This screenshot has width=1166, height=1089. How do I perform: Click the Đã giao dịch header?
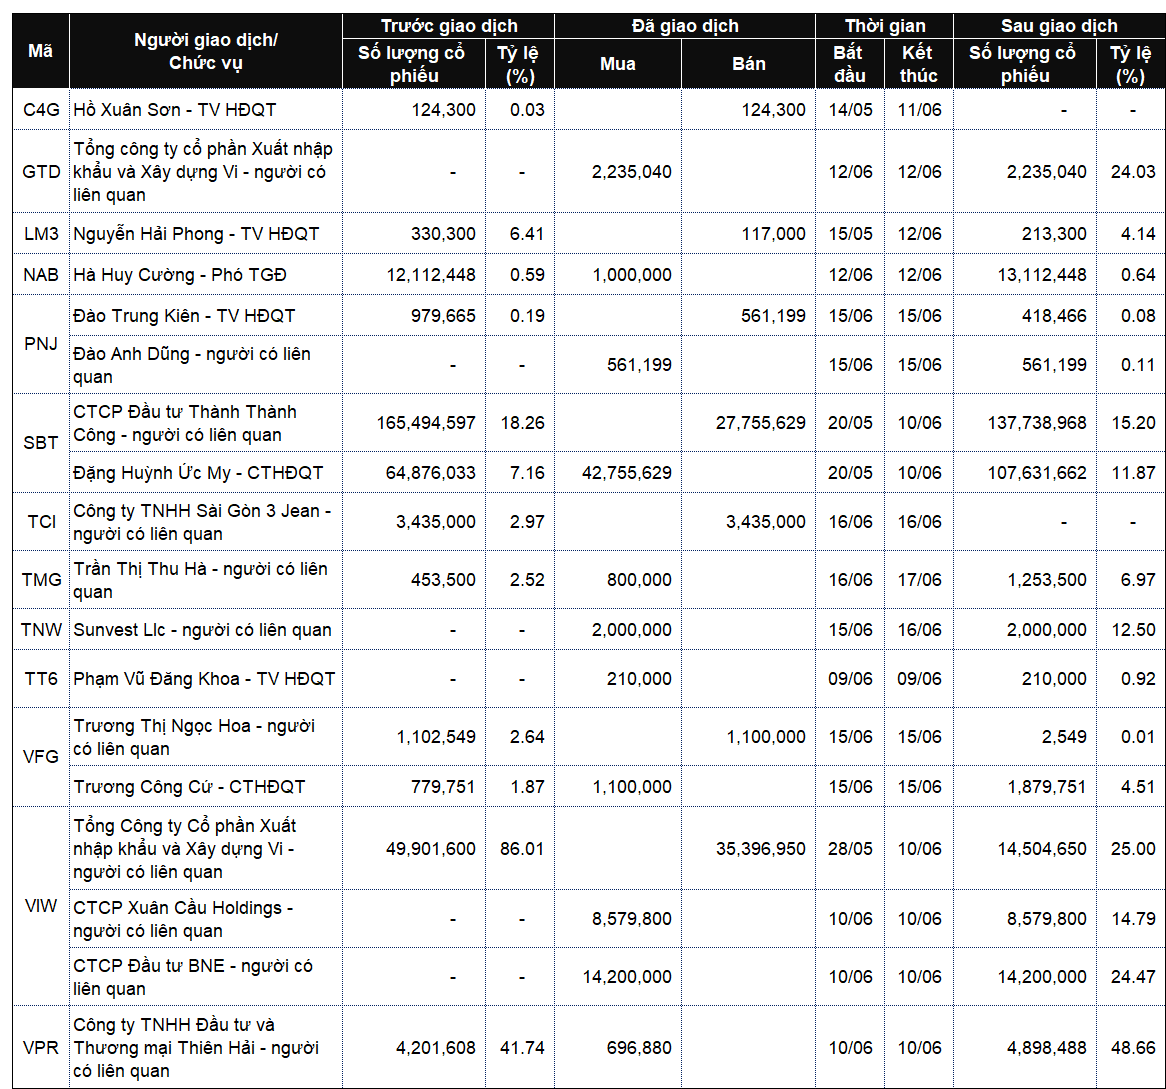point(685,26)
